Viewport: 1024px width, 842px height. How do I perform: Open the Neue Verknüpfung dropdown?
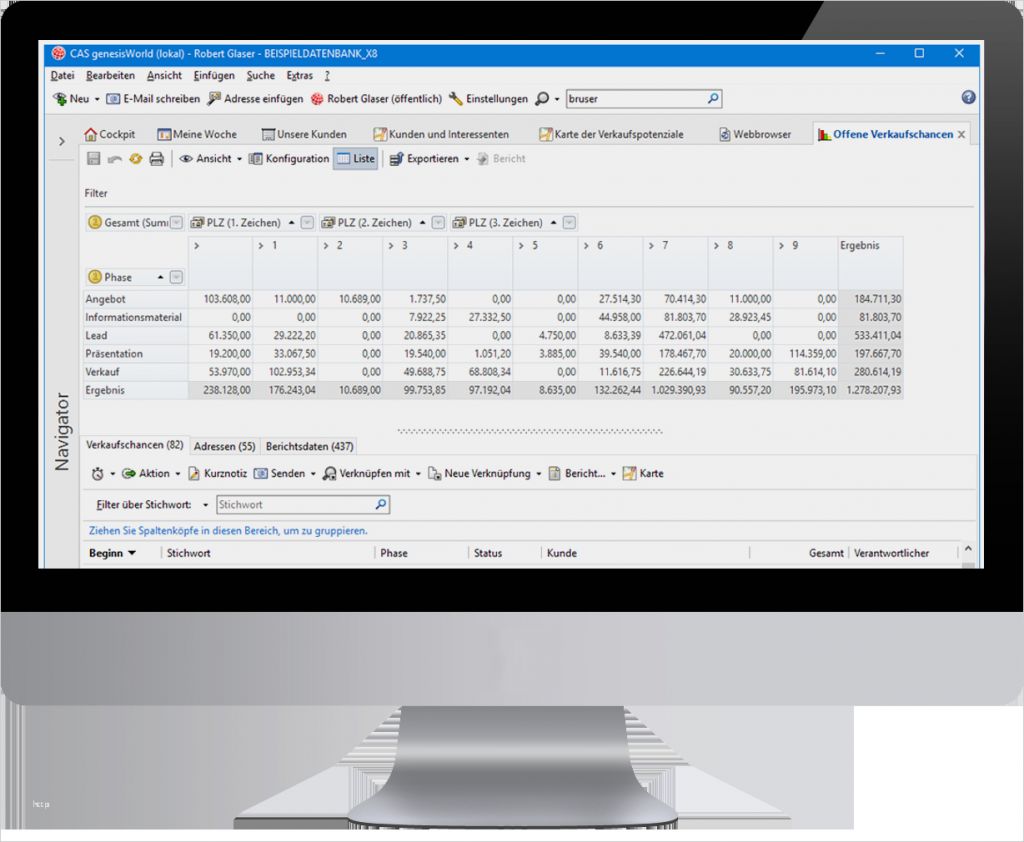(490, 473)
